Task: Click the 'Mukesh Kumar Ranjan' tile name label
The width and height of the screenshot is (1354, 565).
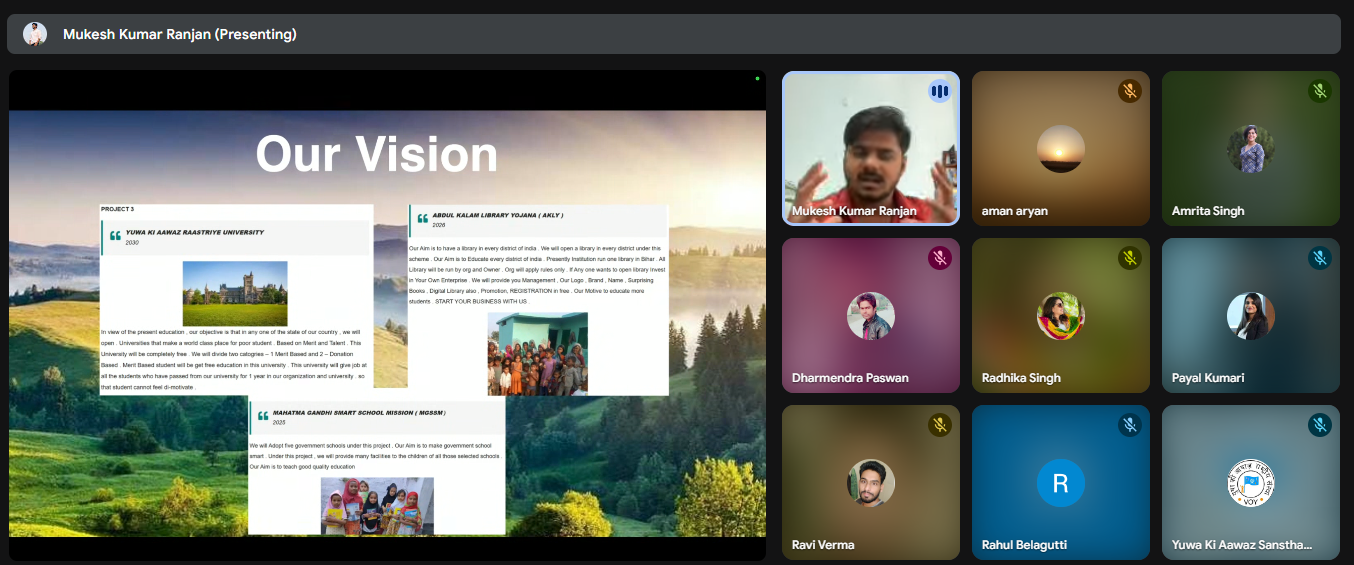Action: [x=854, y=211]
